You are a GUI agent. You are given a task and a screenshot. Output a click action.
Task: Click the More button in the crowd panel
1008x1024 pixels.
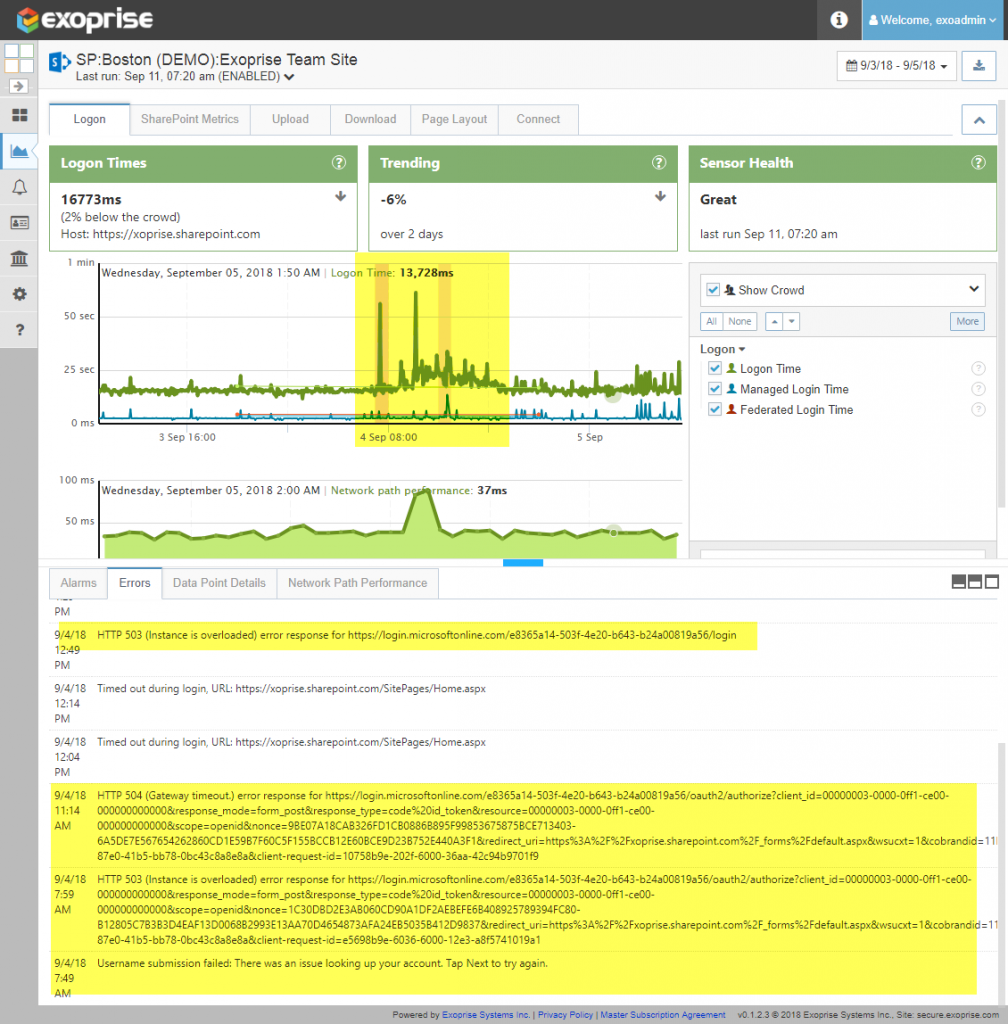tap(966, 320)
